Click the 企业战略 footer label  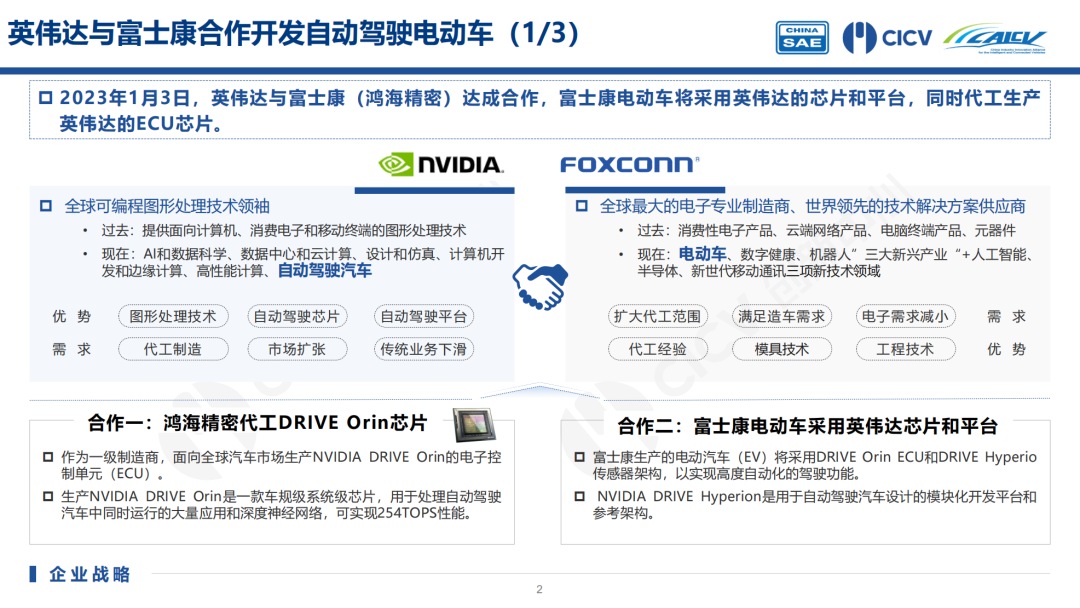(90, 574)
